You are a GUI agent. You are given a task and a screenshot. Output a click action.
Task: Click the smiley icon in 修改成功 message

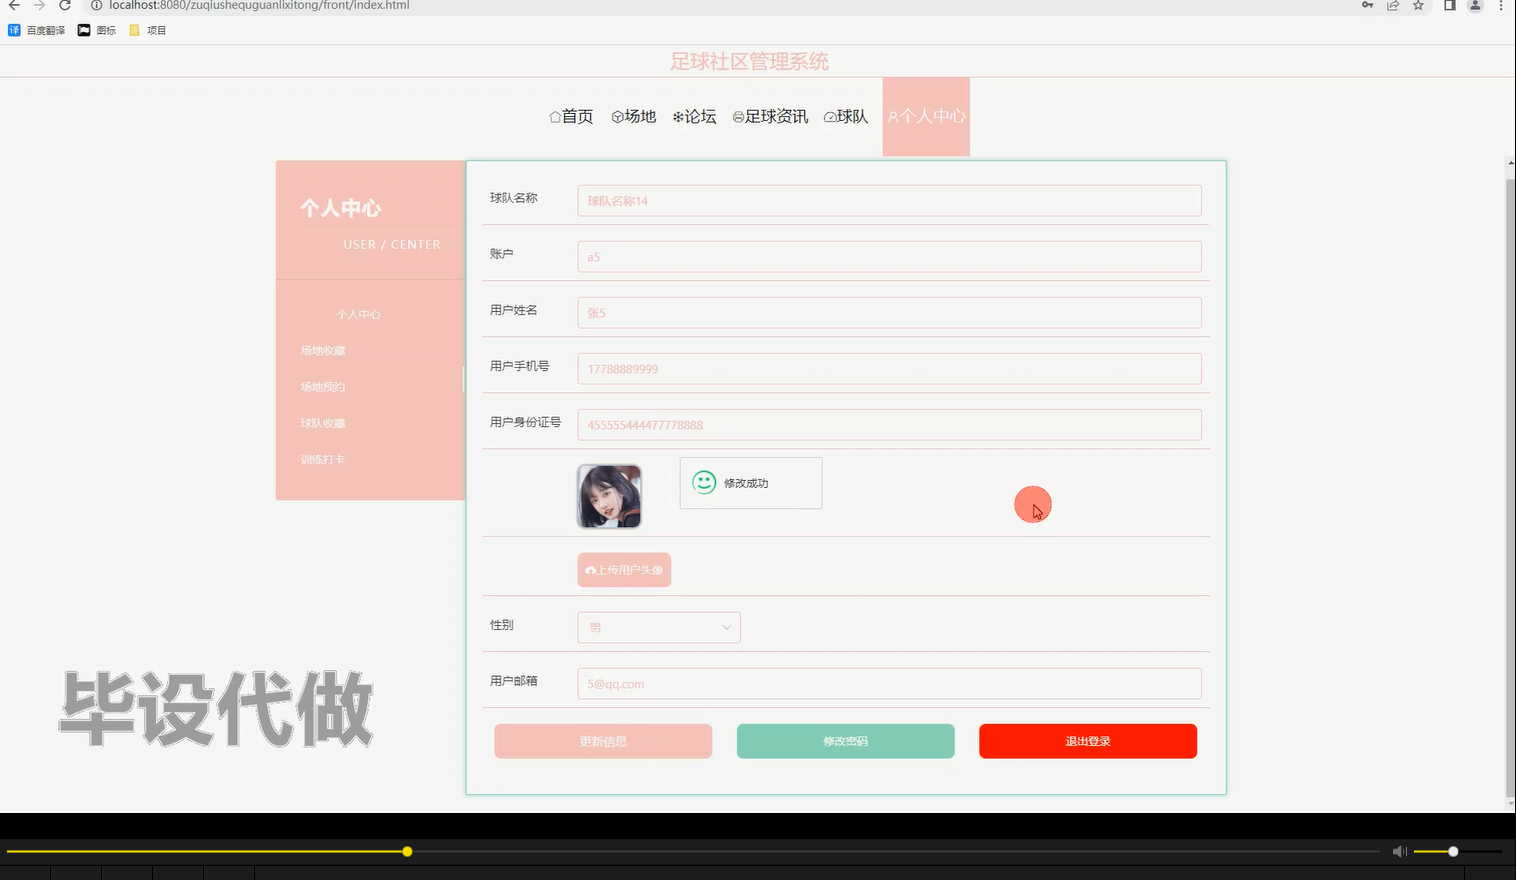pos(703,482)
